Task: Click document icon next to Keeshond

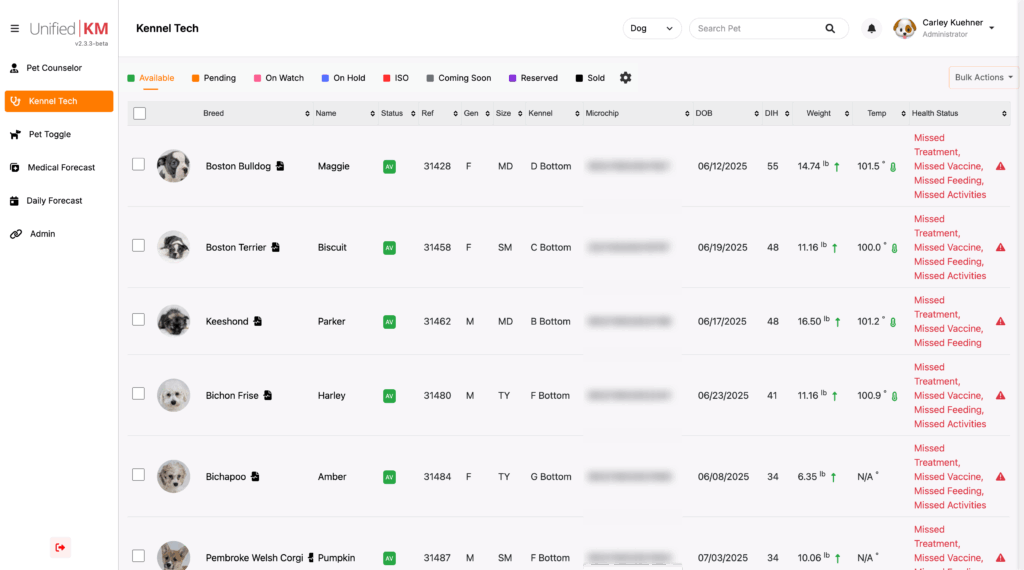Action: point(258,321)
